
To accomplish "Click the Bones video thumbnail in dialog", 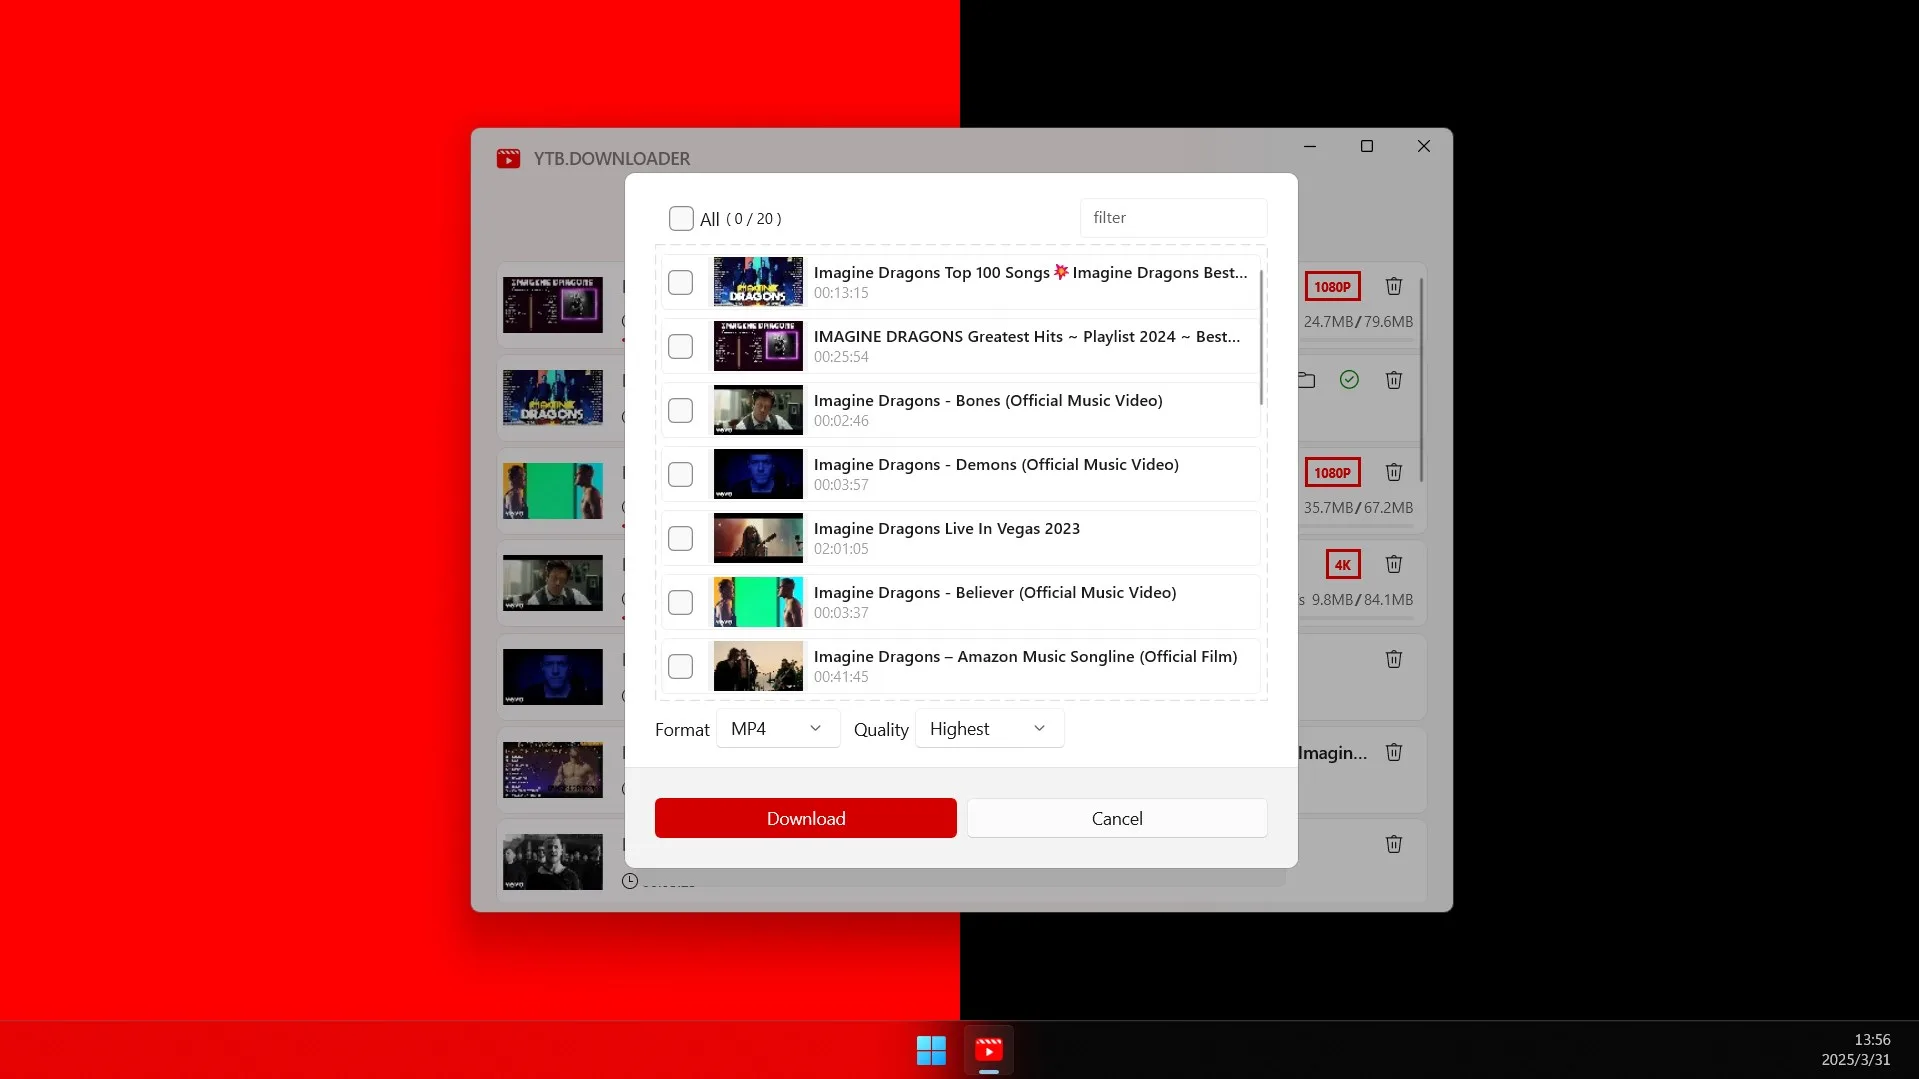I will (x=758, y=410).
